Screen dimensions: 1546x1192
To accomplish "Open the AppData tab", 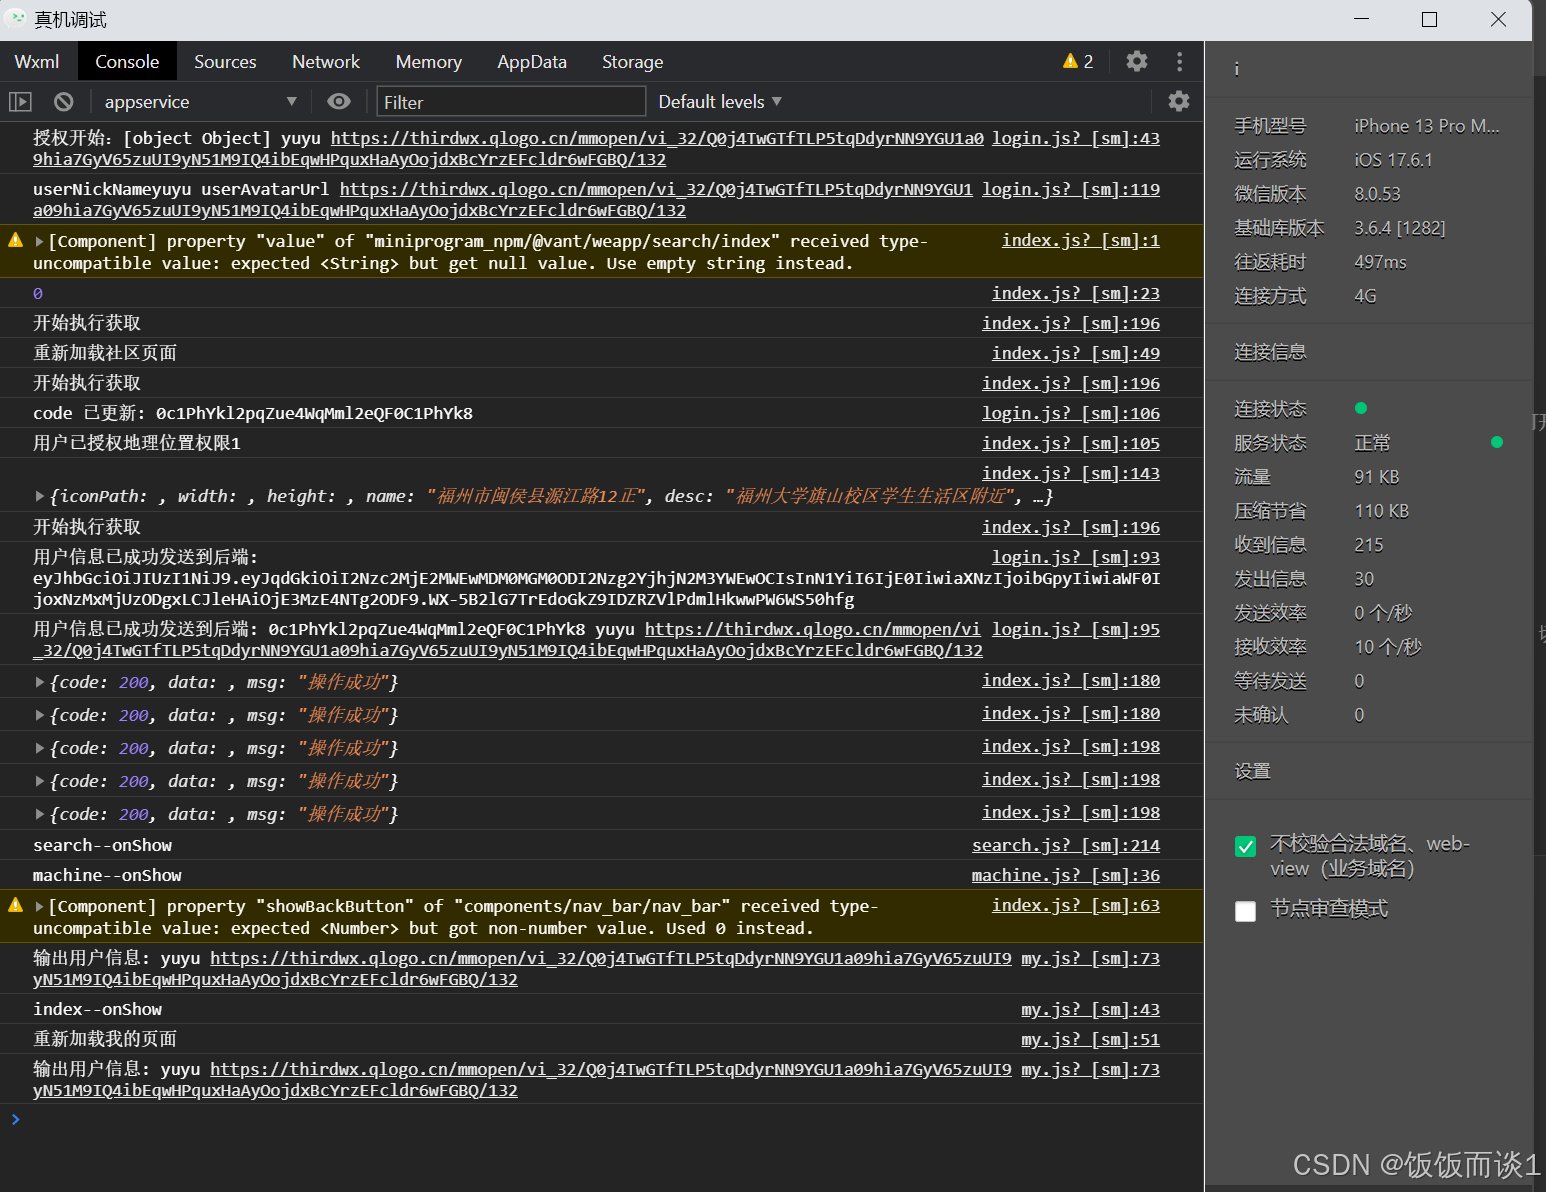I will click(x=532, y=62).
